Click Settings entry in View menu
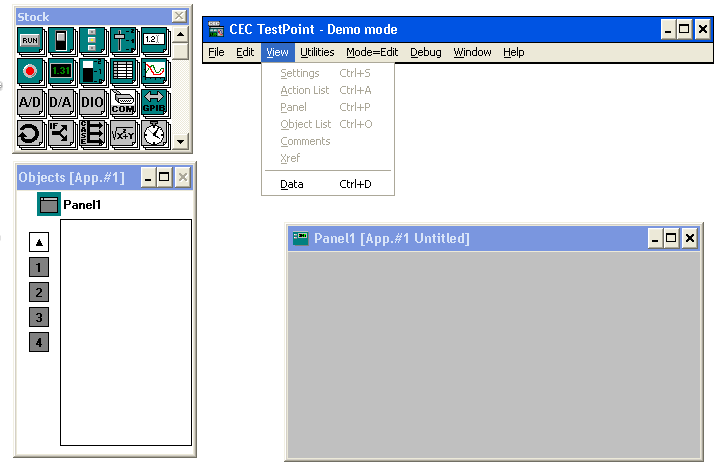 (328, 73)
